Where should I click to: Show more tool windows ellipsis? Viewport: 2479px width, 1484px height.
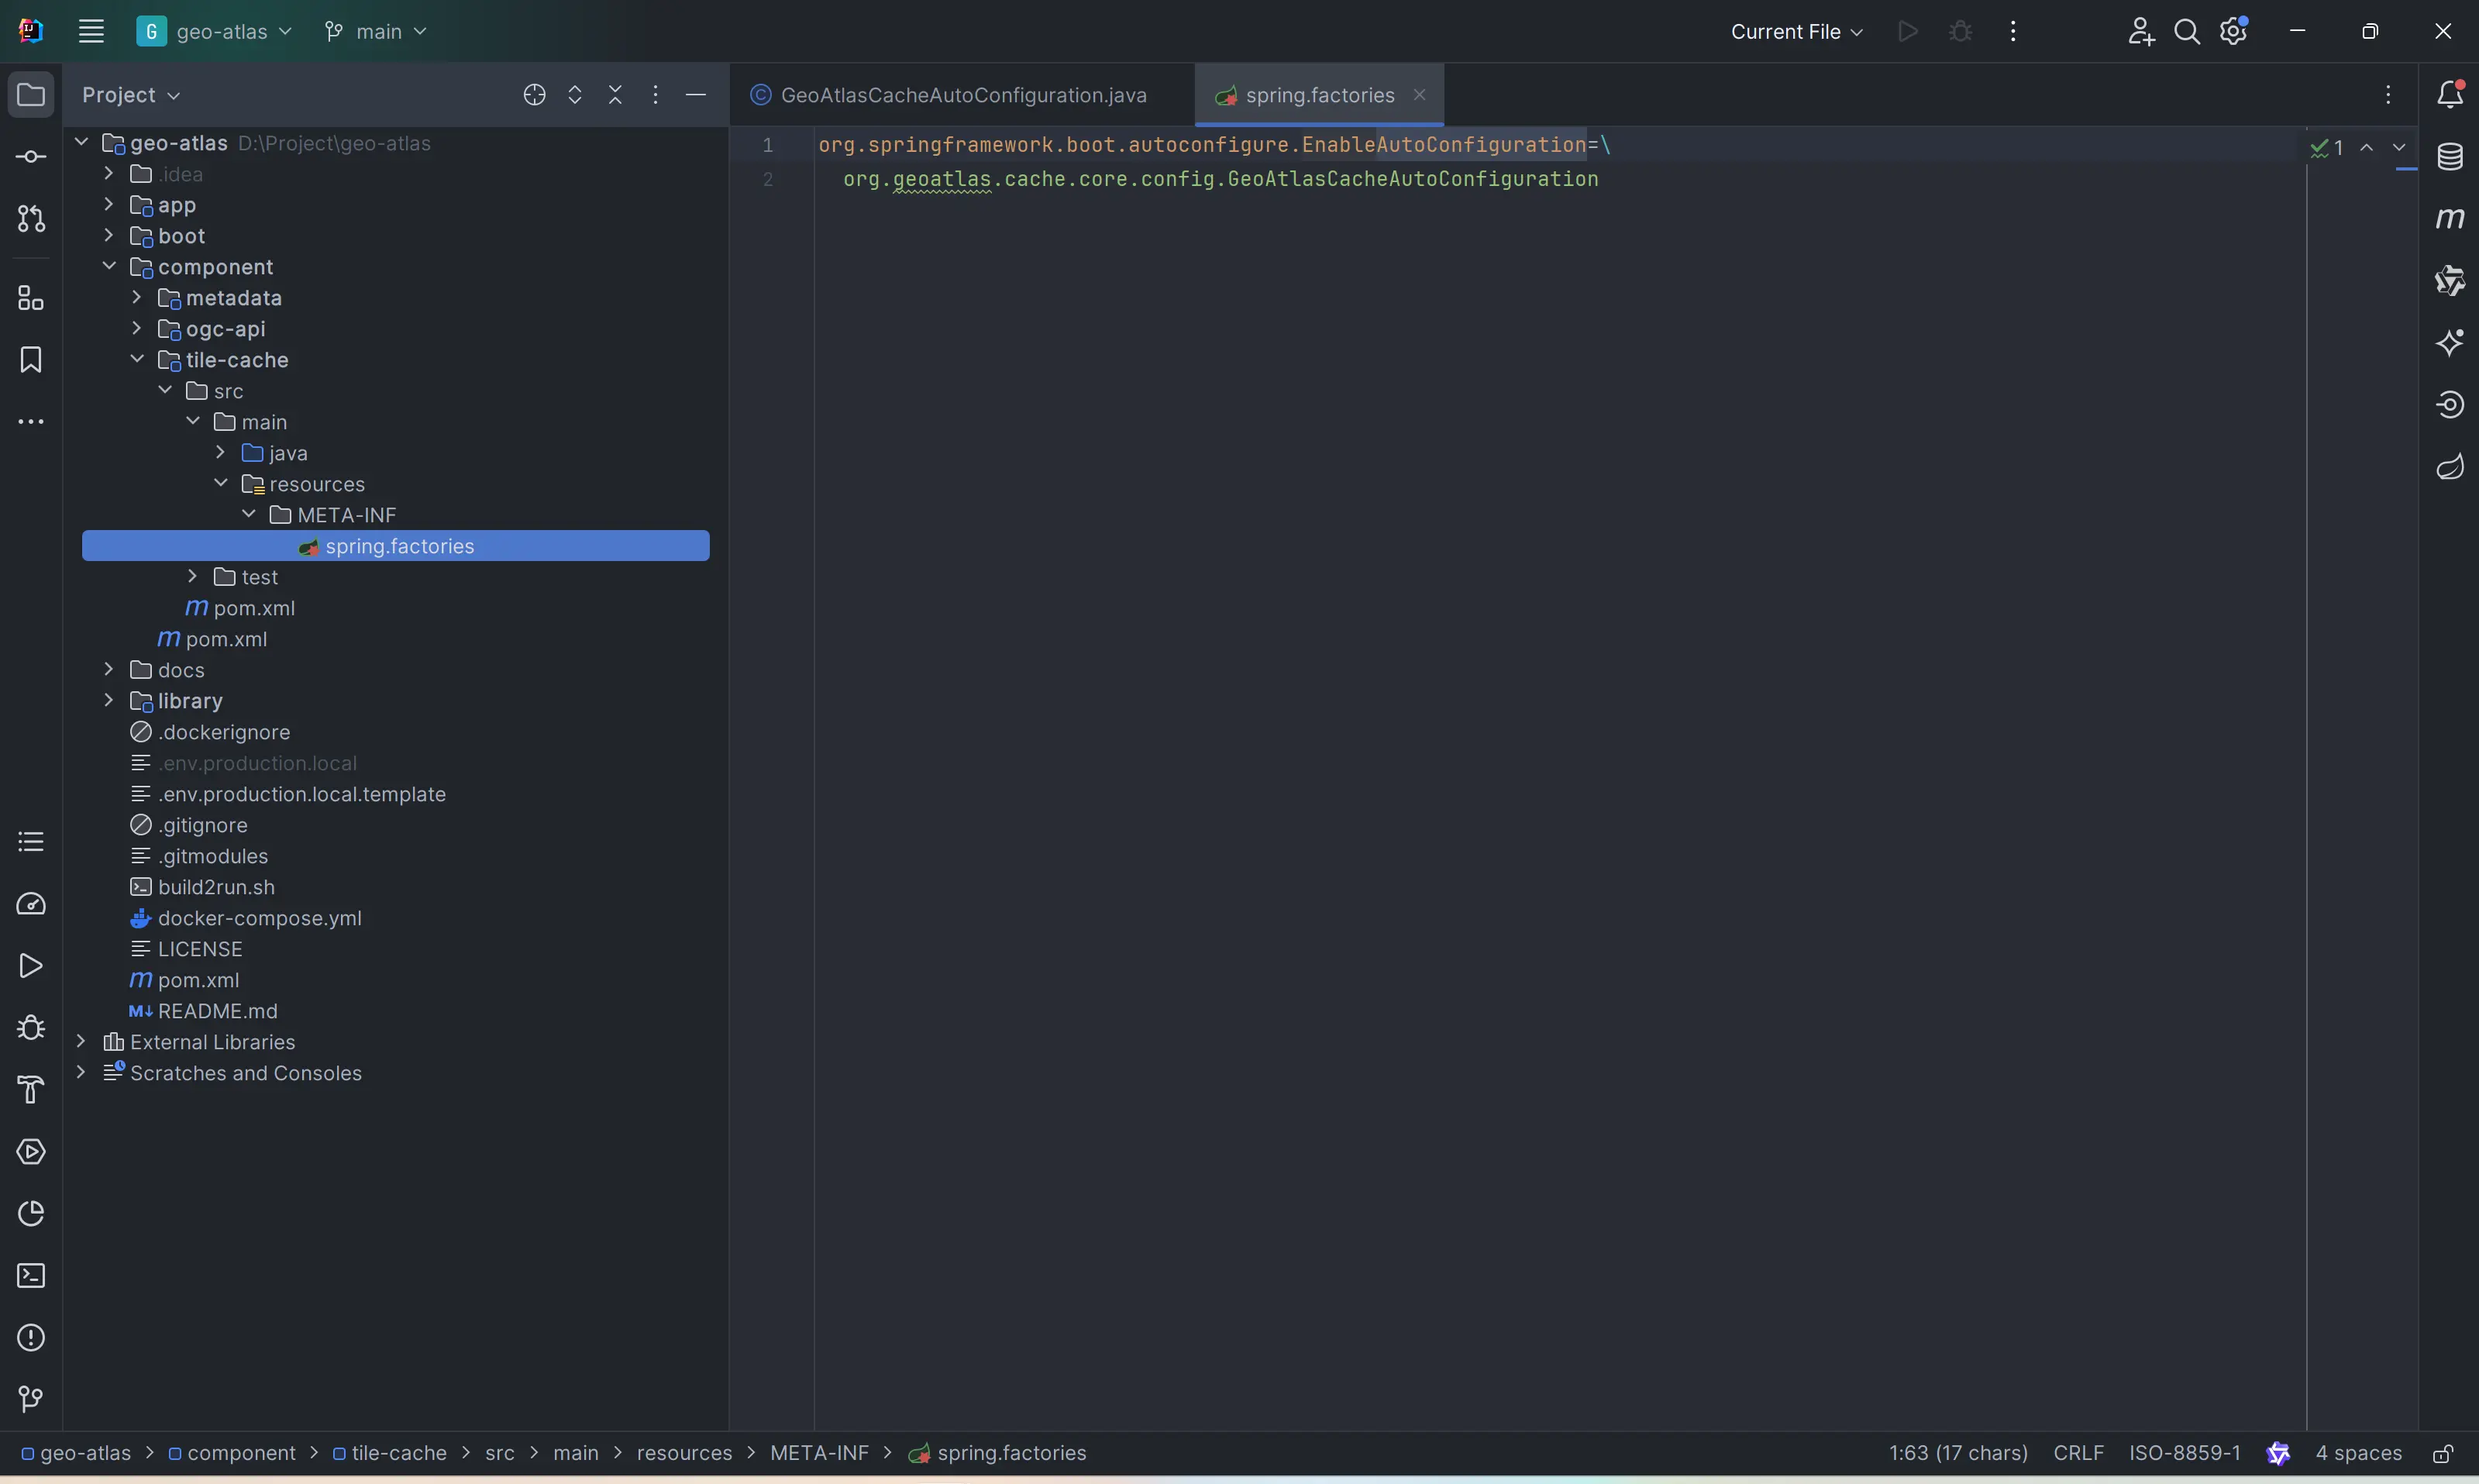[31, 422]
